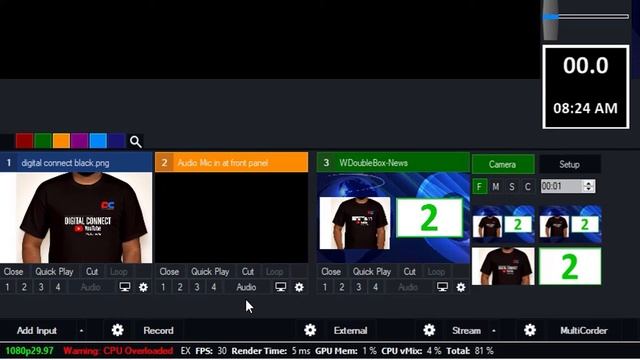The width and height of the screenshot is (640, 360).
Task: Cut to the WDoubleBox-News input
Action: coord(409,272)
